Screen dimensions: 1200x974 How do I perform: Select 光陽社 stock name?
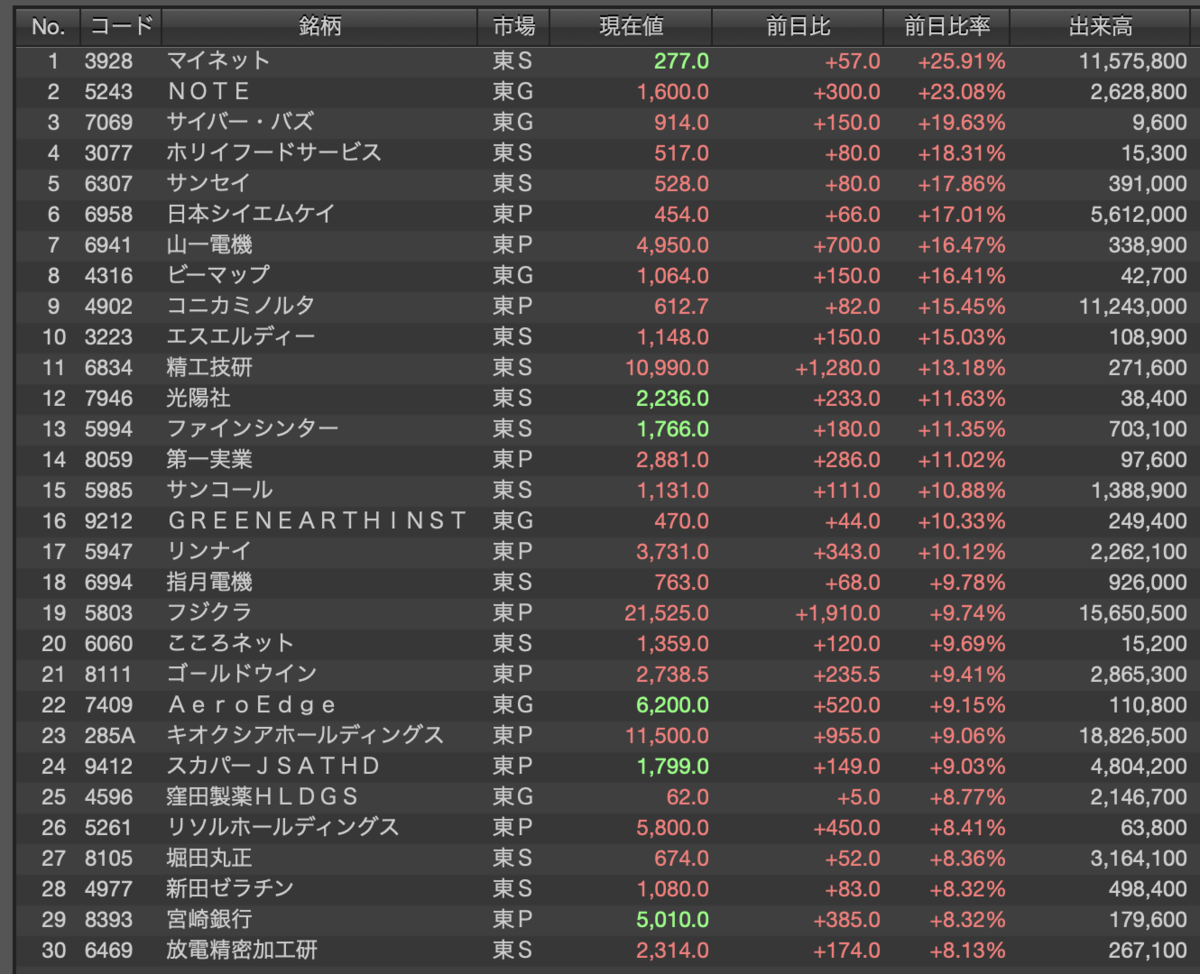[x=198, y=398]
